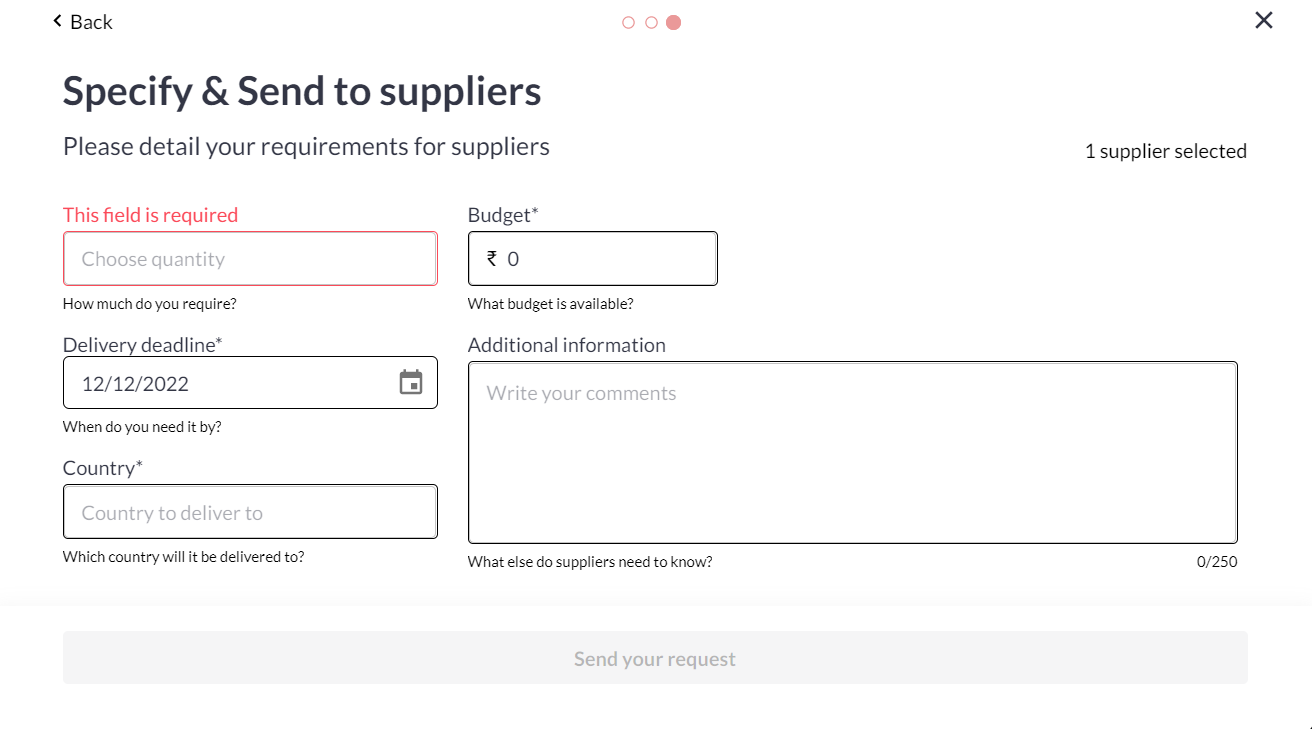Click the Delivery deadline label

click(x=142, y=345)
